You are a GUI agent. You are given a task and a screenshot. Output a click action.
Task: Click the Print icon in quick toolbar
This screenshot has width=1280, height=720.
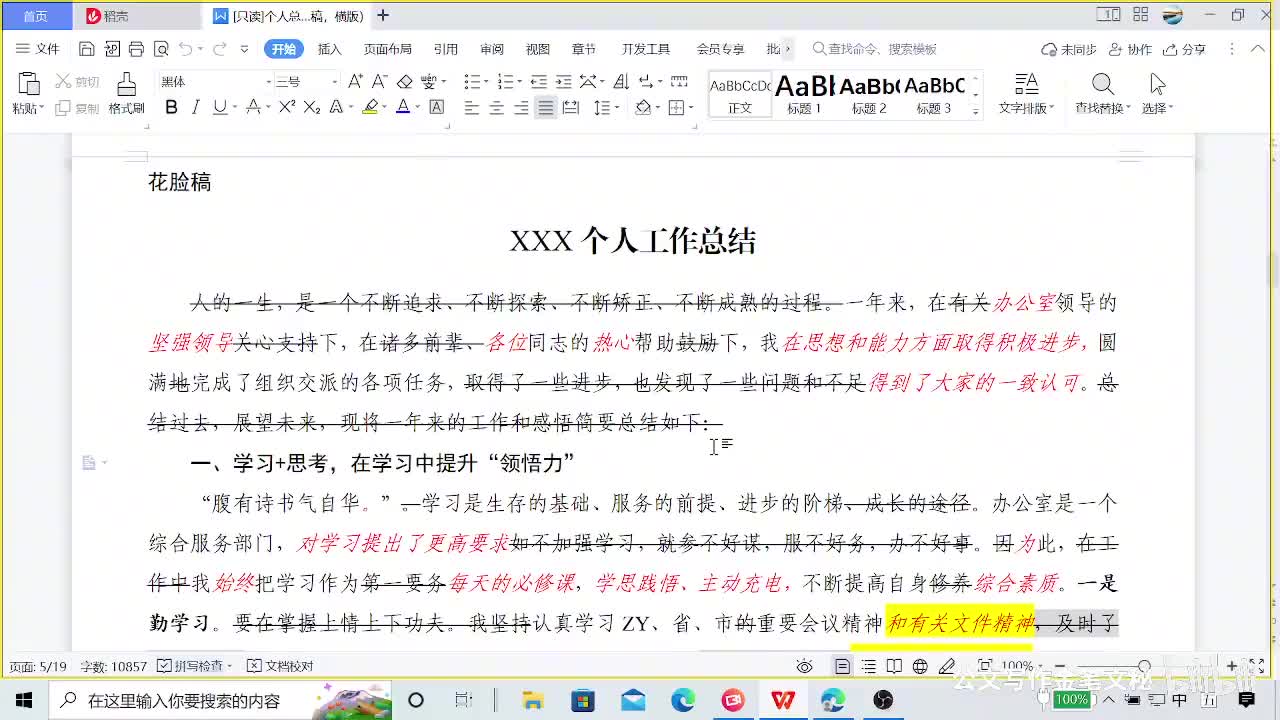tap(136, 49)
